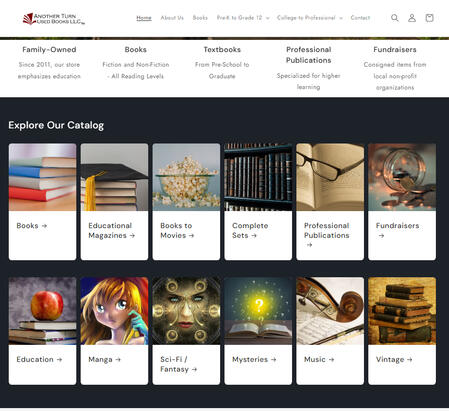Image resolution: width=449 pixels, height=411 pixels.
Task: Open the Books to Movies link
Action: (x=177, y=230)
